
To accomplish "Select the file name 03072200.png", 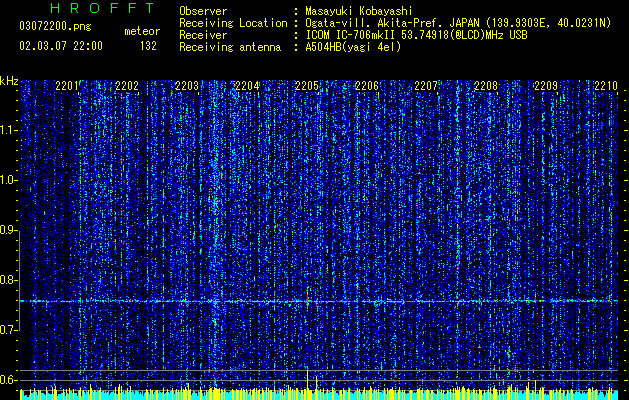I will 55,27.
